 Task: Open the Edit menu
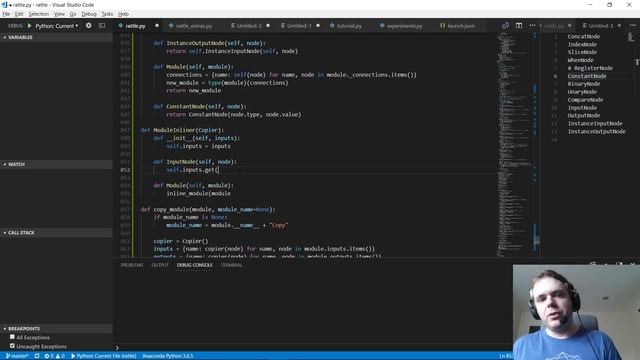(19, 14)
